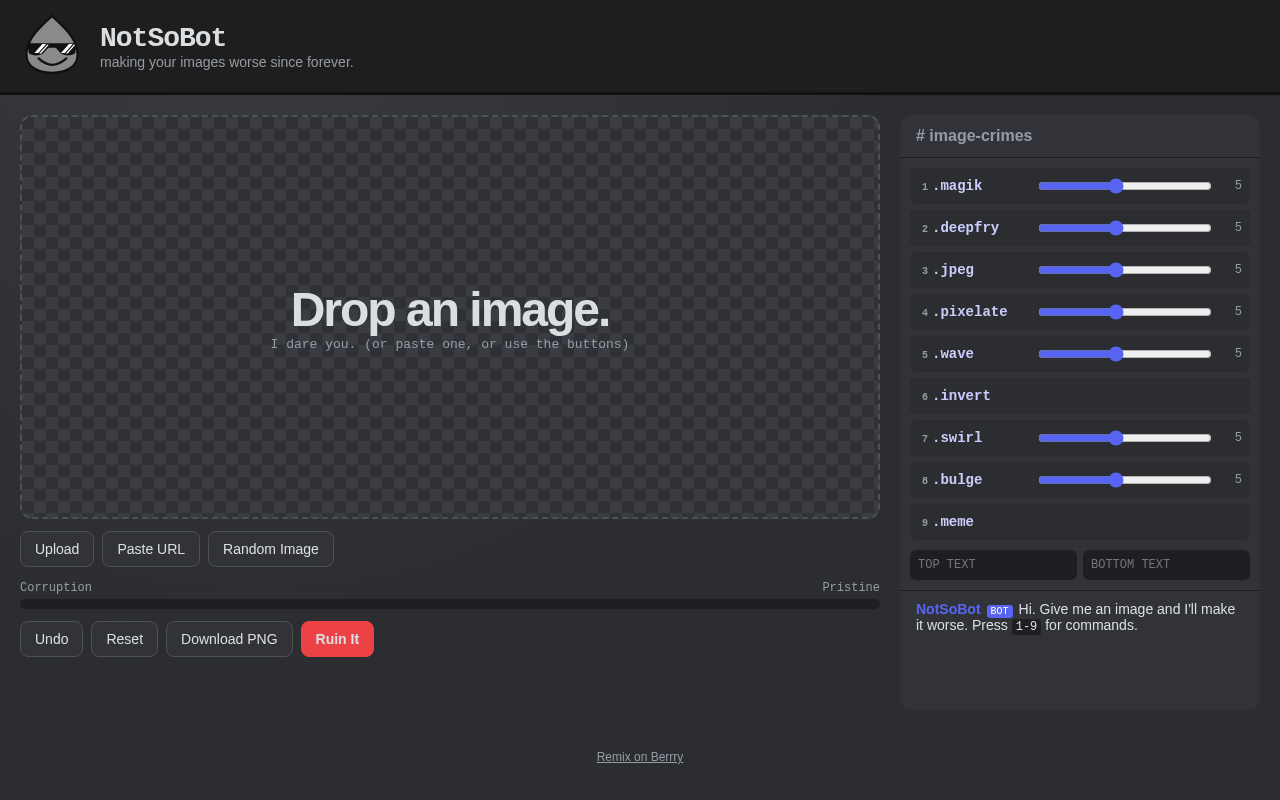
Task: Click the tagline 'making your images worse since forever.'
Action: pos(227,62)
